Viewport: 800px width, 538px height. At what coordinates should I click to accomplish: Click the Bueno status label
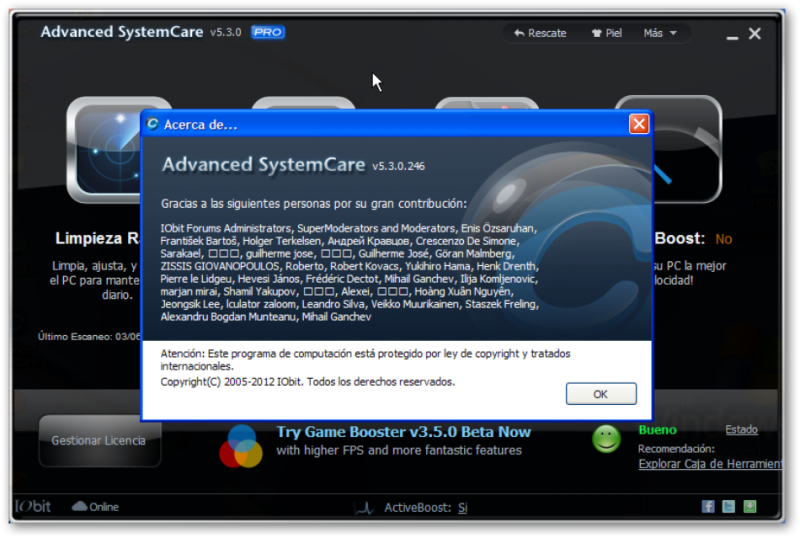pyautogui.click(x=657, y=430)
